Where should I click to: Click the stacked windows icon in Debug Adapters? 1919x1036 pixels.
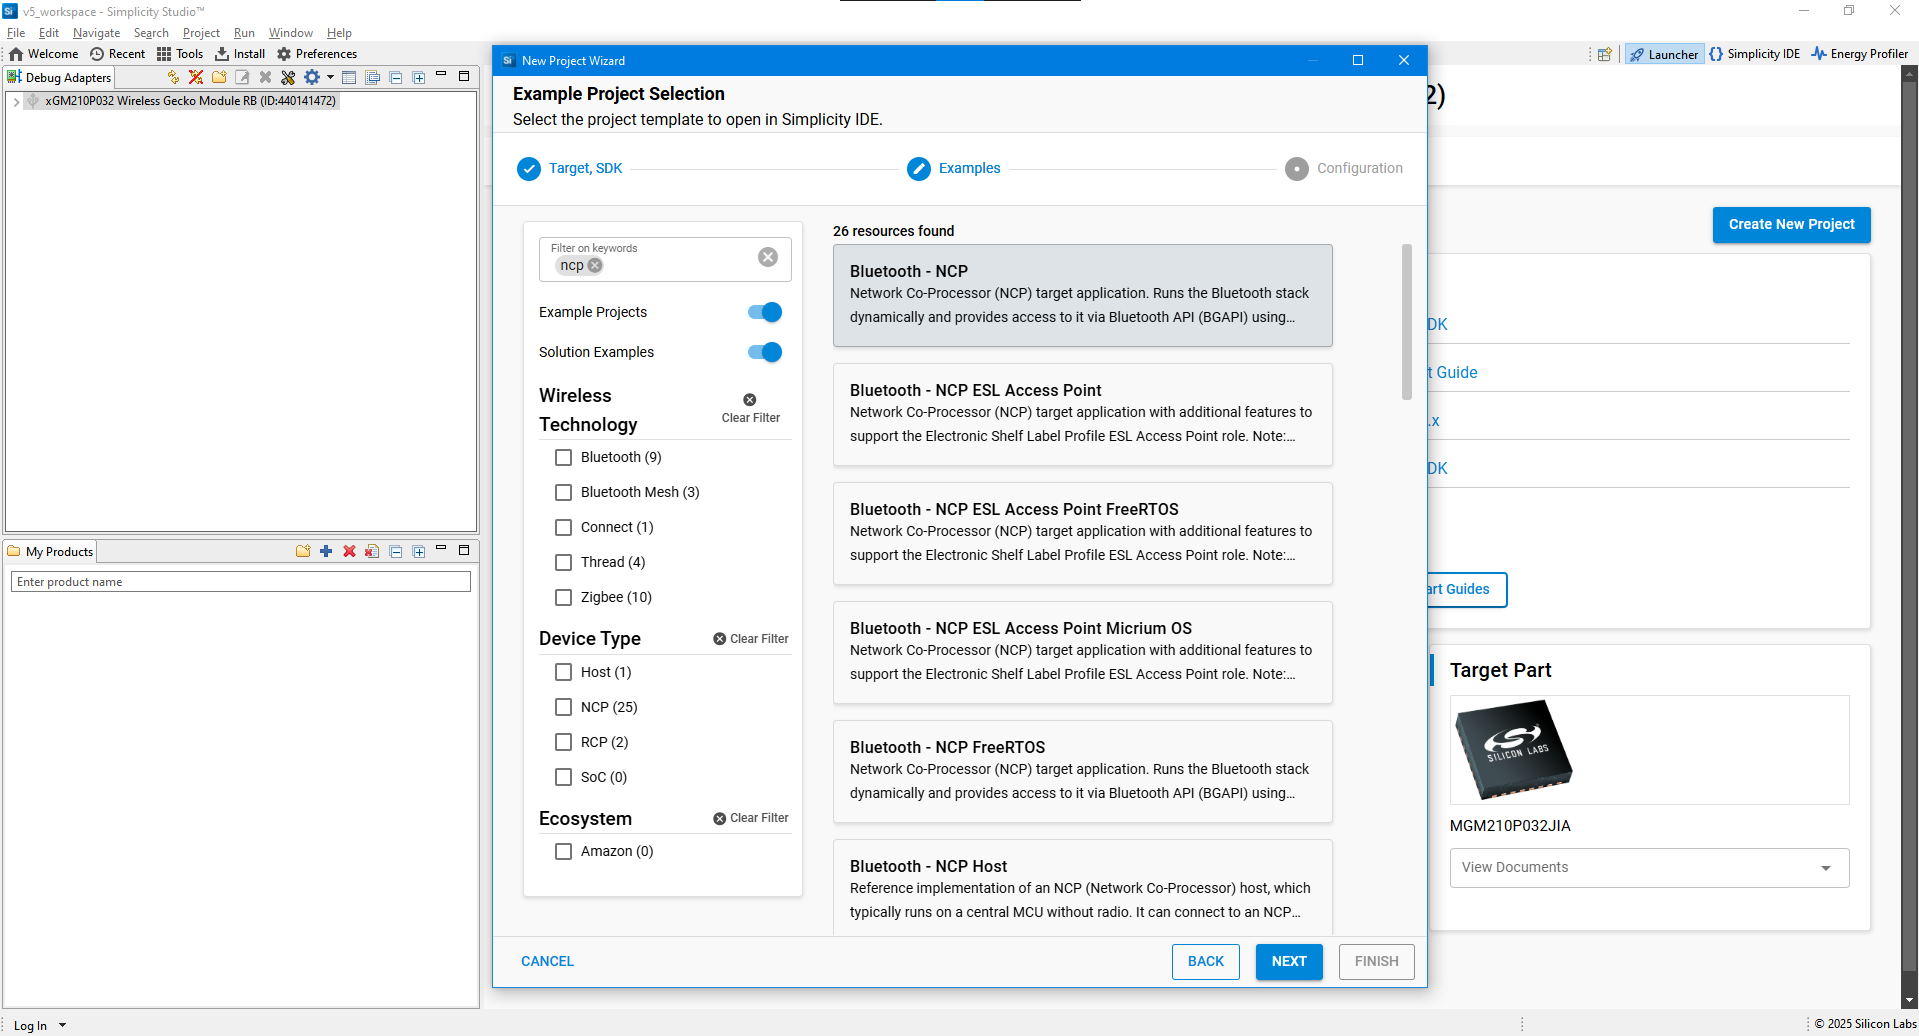click(x=373, y=77)
